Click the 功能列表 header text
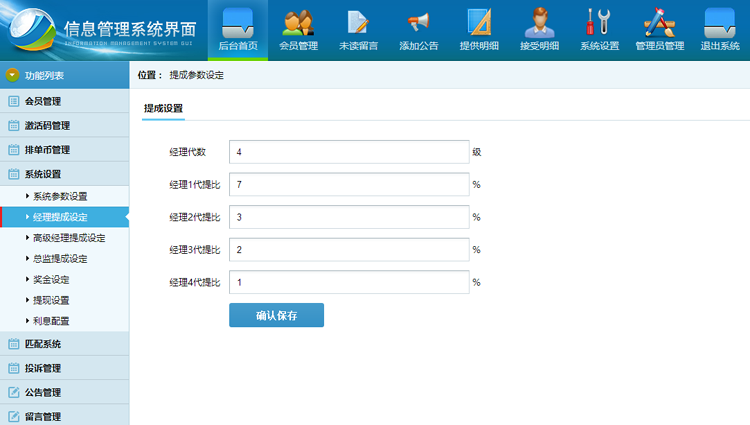Image resolution: width=750 pixels, height=425 pixels. (x=44, y=76)
